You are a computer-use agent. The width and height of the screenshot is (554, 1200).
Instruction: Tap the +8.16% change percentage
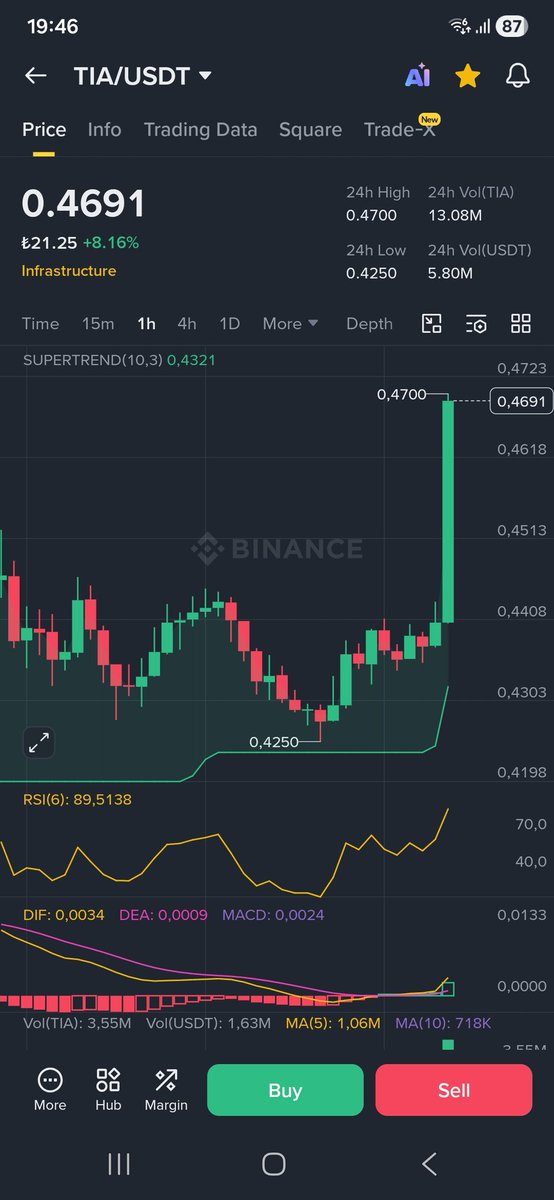(111, 243)
